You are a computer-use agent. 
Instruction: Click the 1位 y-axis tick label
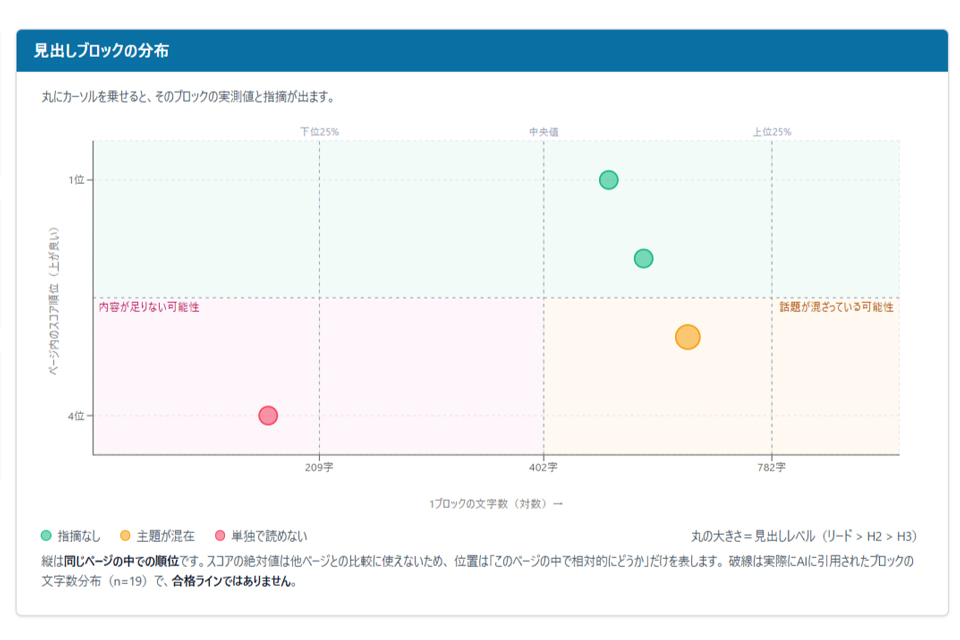[76, 180]
